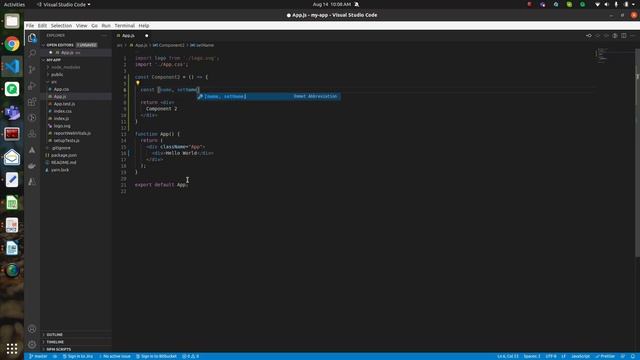The image size is (640, 360).
Task: Open Files manager from the dock
Action: pyautogui.click(x=12, y=21)
